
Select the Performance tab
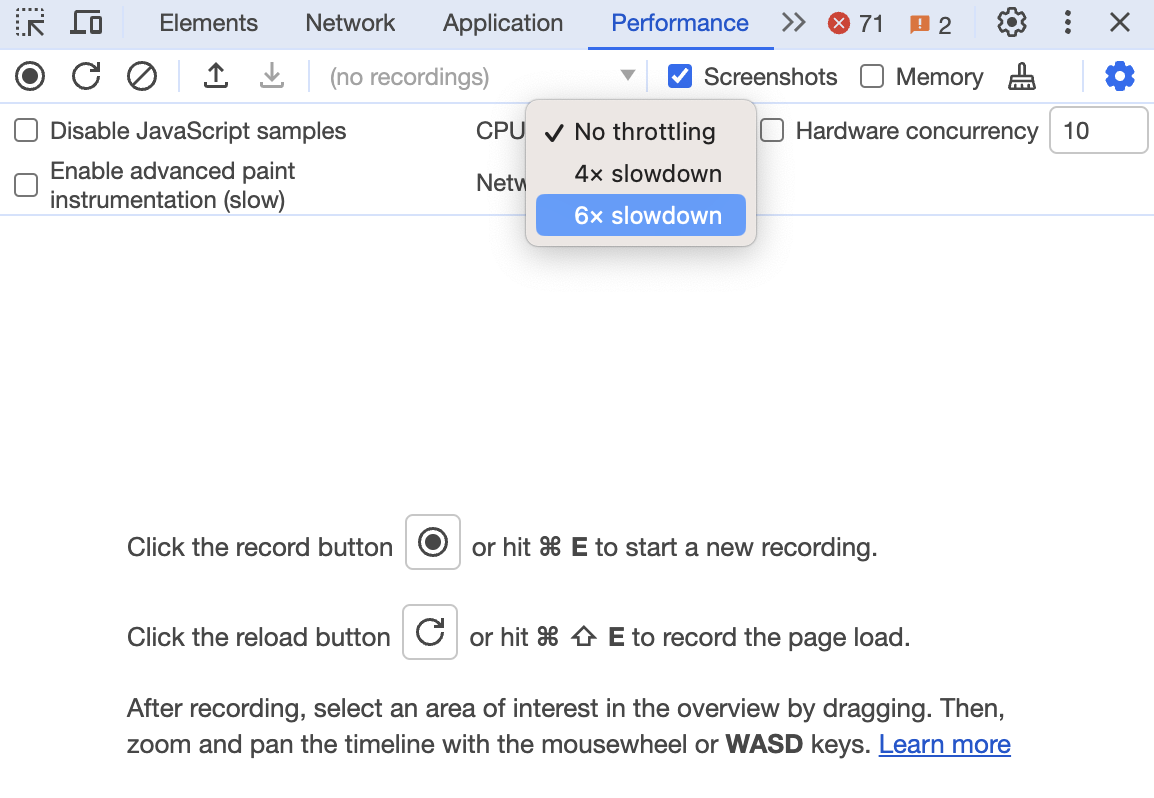pos(680,23)
